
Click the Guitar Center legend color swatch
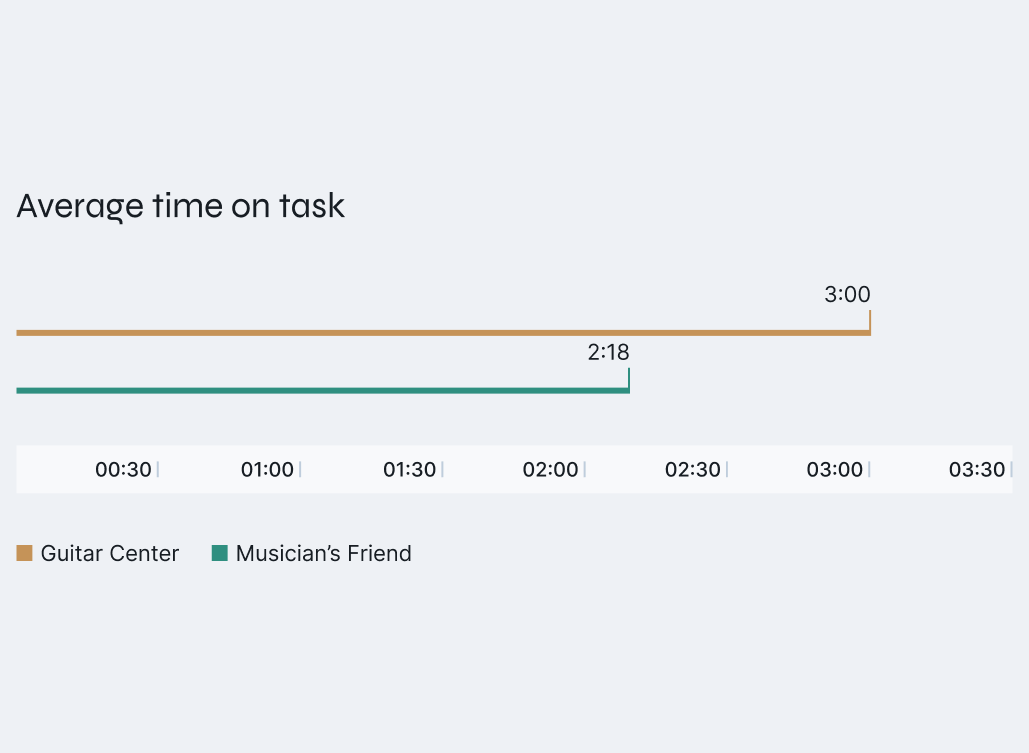(25, 553)
